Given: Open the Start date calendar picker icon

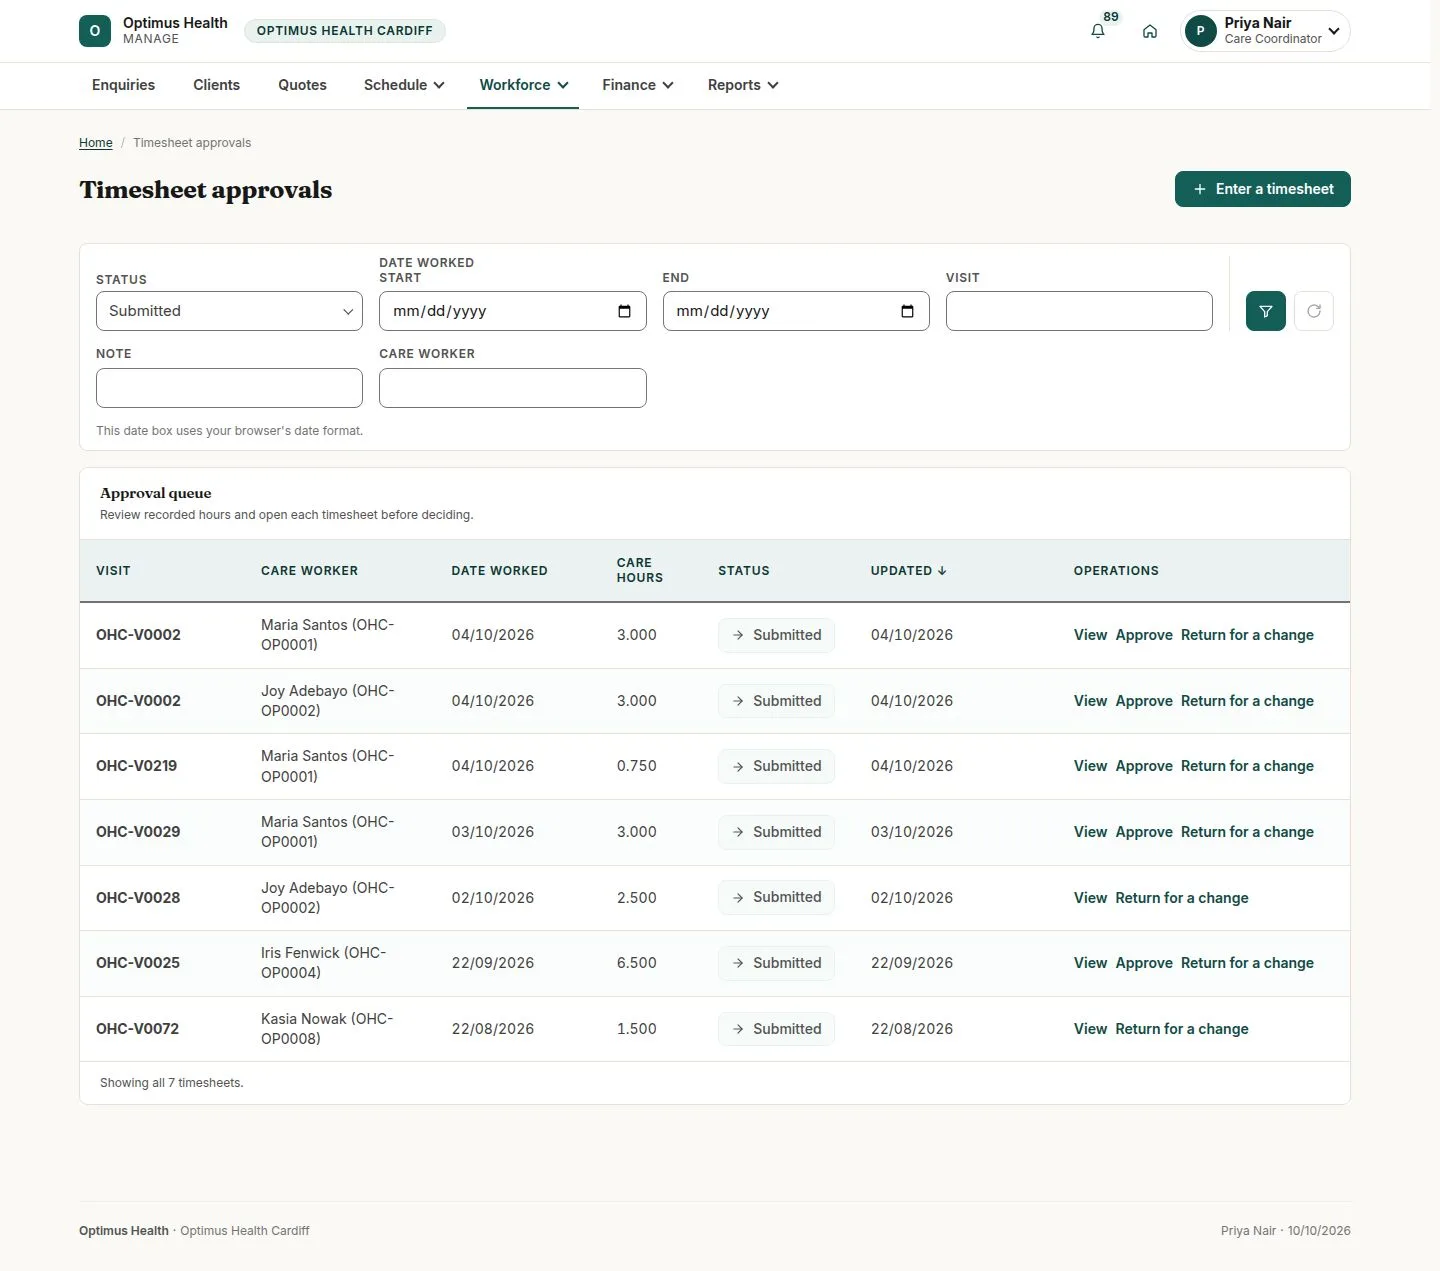Looking at the screenshot, I should 625,311.
